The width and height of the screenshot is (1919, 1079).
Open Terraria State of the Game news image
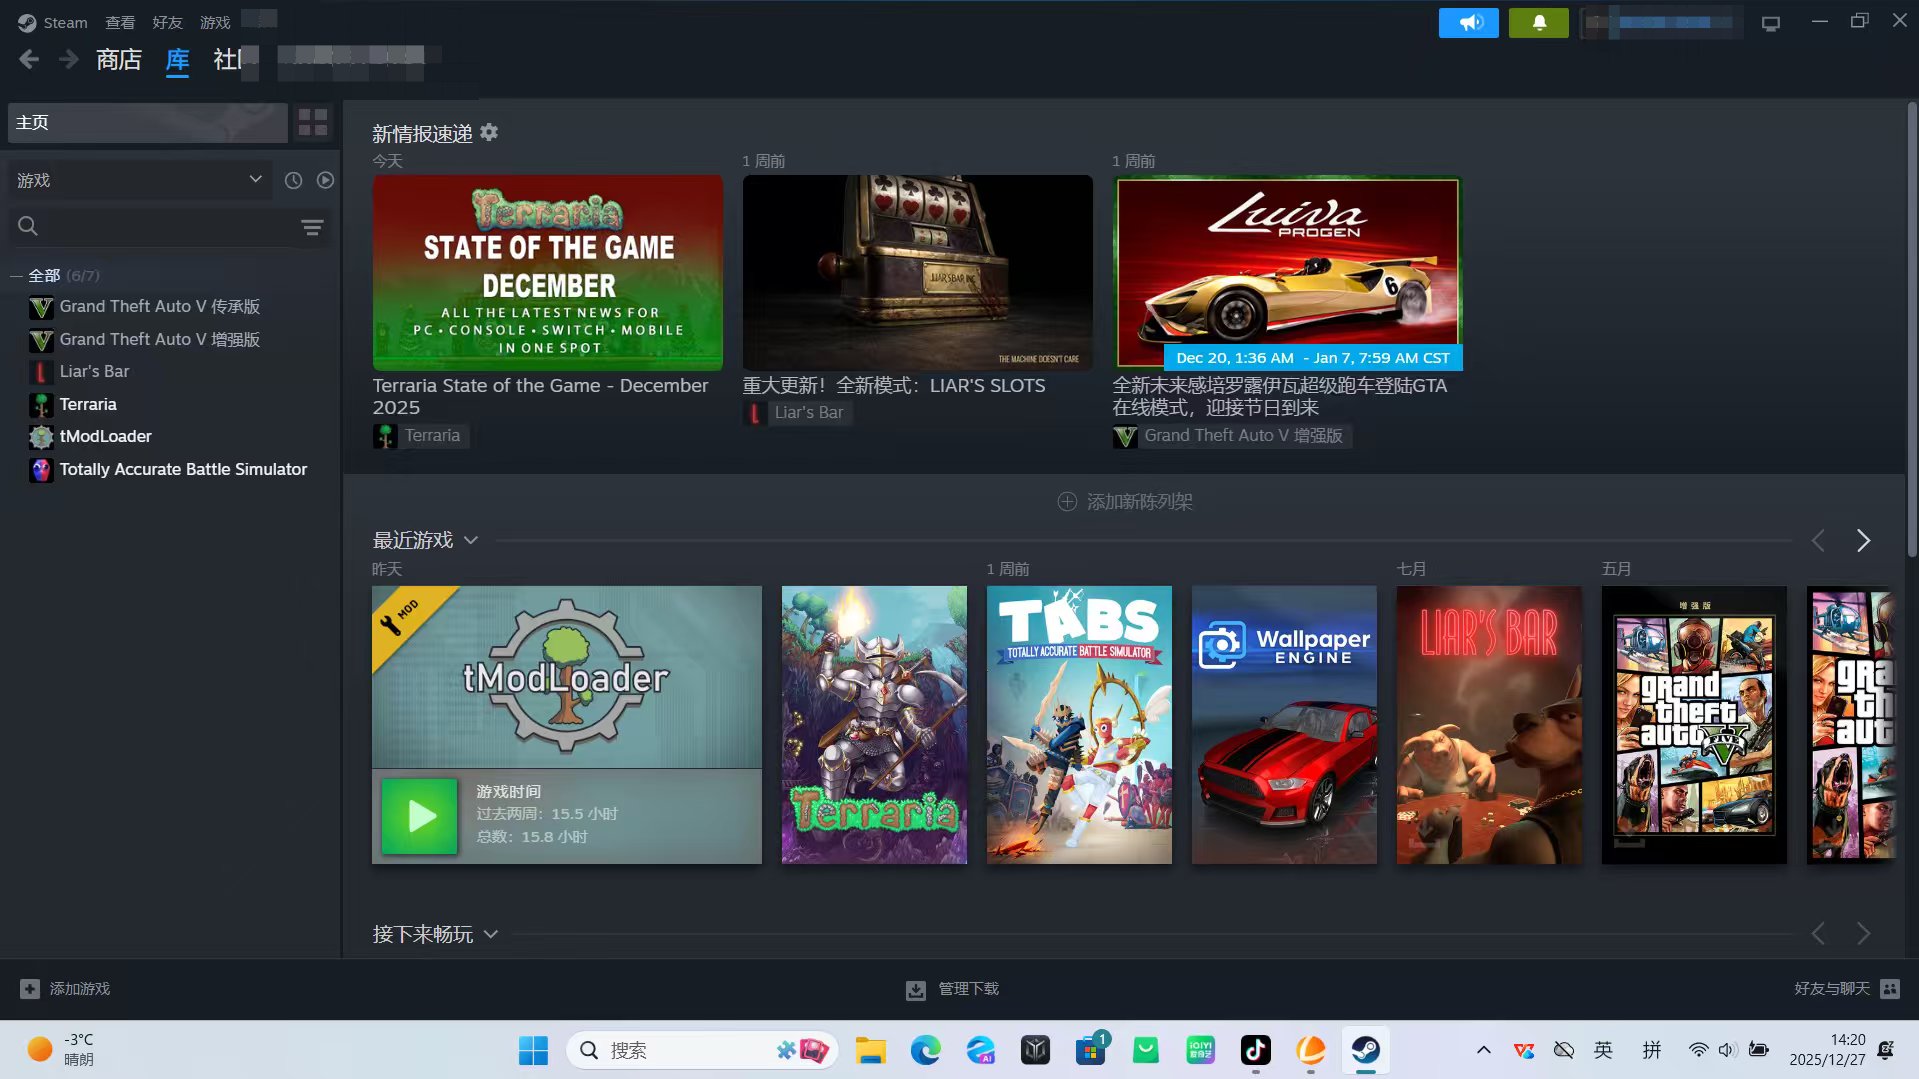(547, 272)
